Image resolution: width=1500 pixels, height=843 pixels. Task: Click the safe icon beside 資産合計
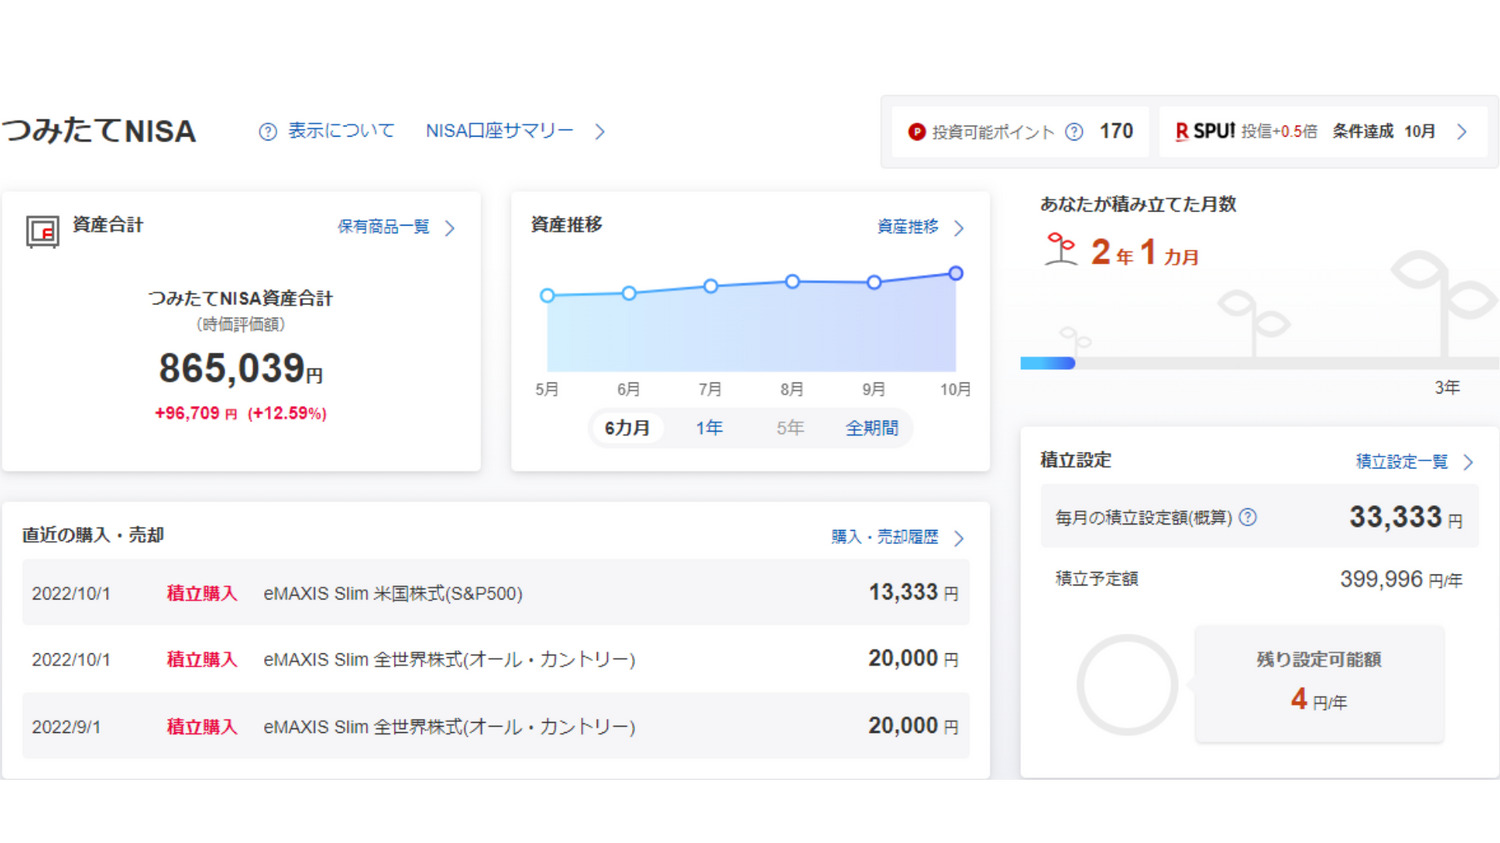pos(42,232)
